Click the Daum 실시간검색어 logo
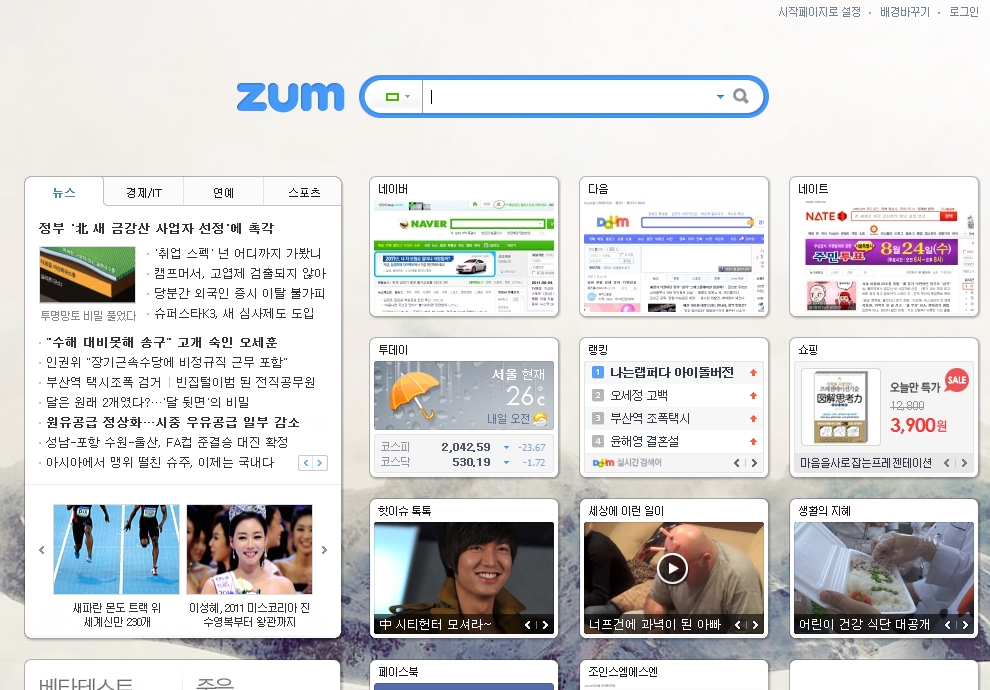This screenshot has width=990, height=690. pyautogui.click(x=627, y=463)
